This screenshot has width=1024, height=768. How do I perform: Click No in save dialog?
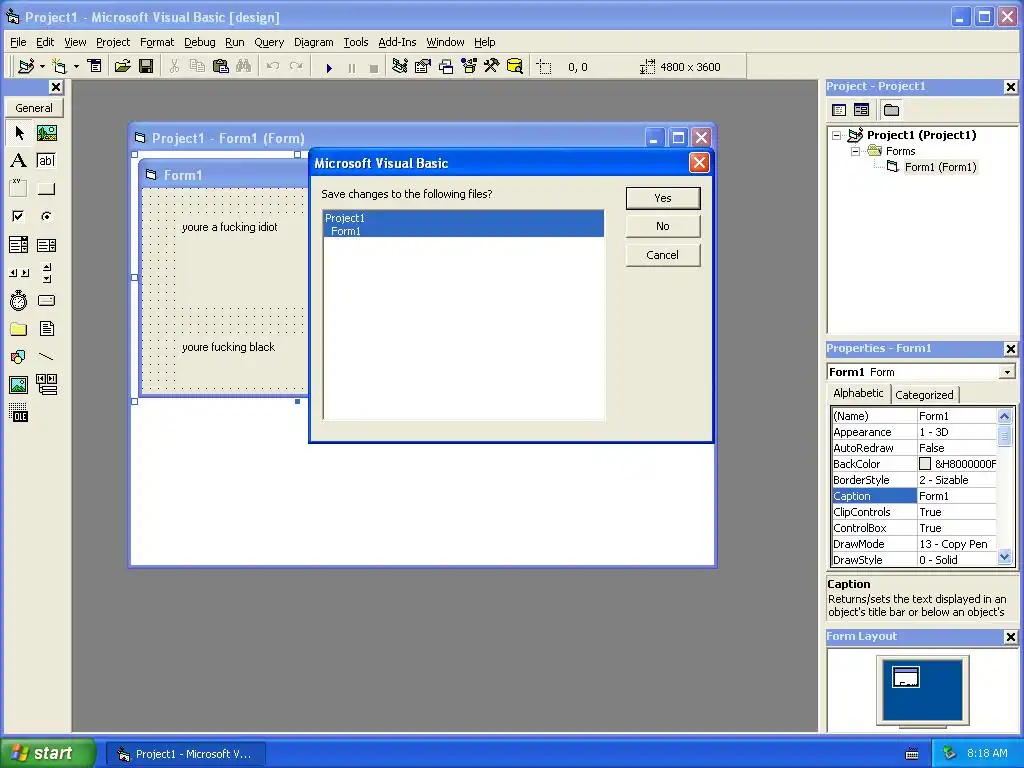click(663, 227)
